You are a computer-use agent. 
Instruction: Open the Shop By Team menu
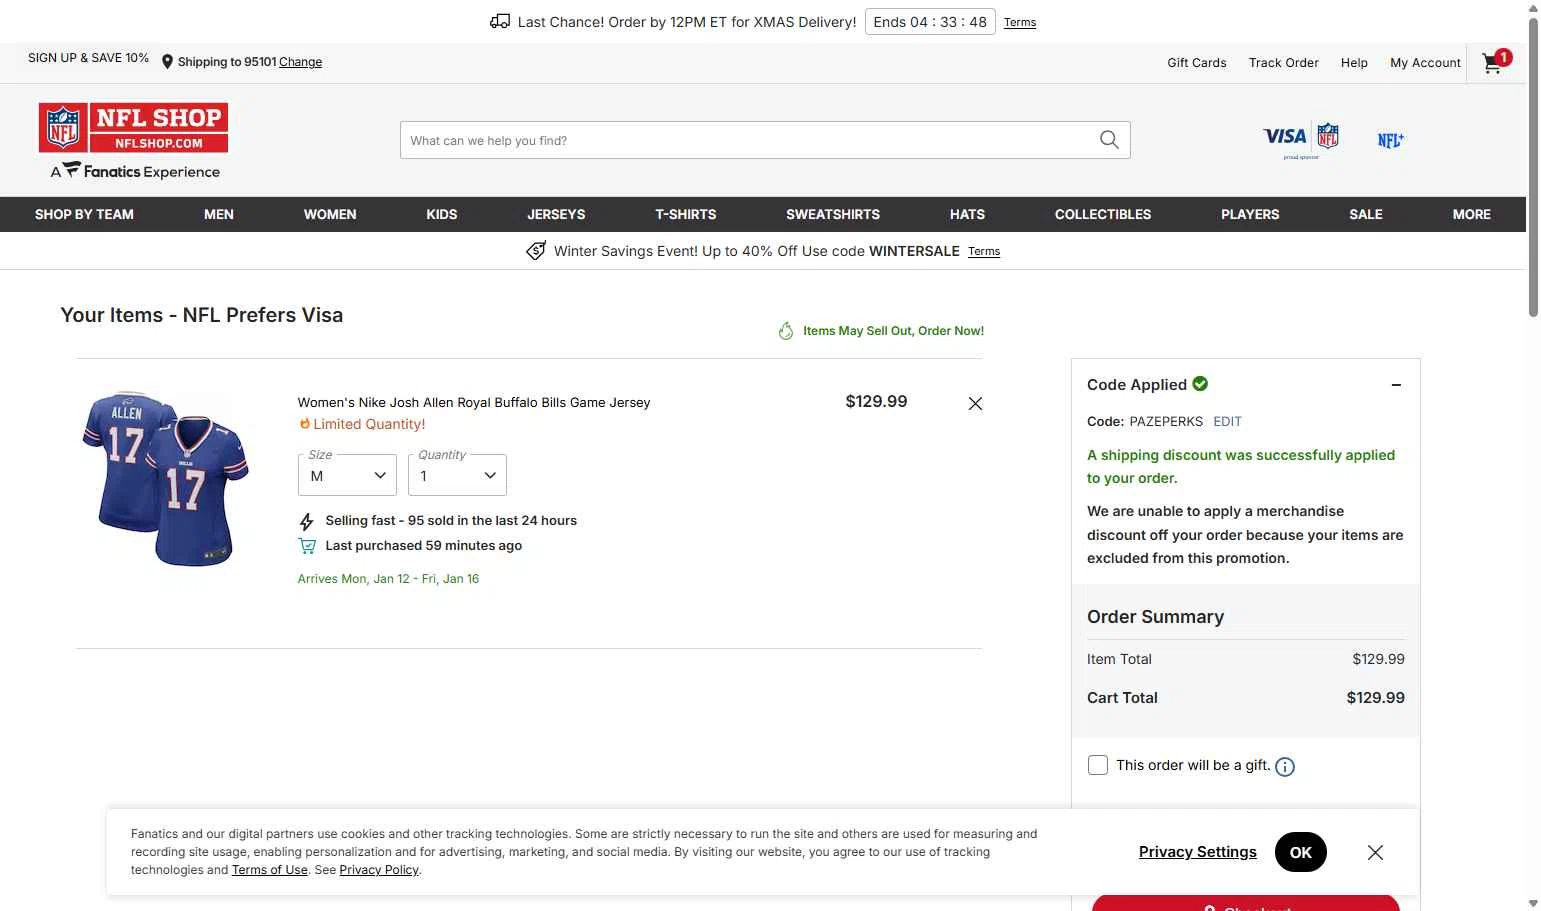pos(84,214)
